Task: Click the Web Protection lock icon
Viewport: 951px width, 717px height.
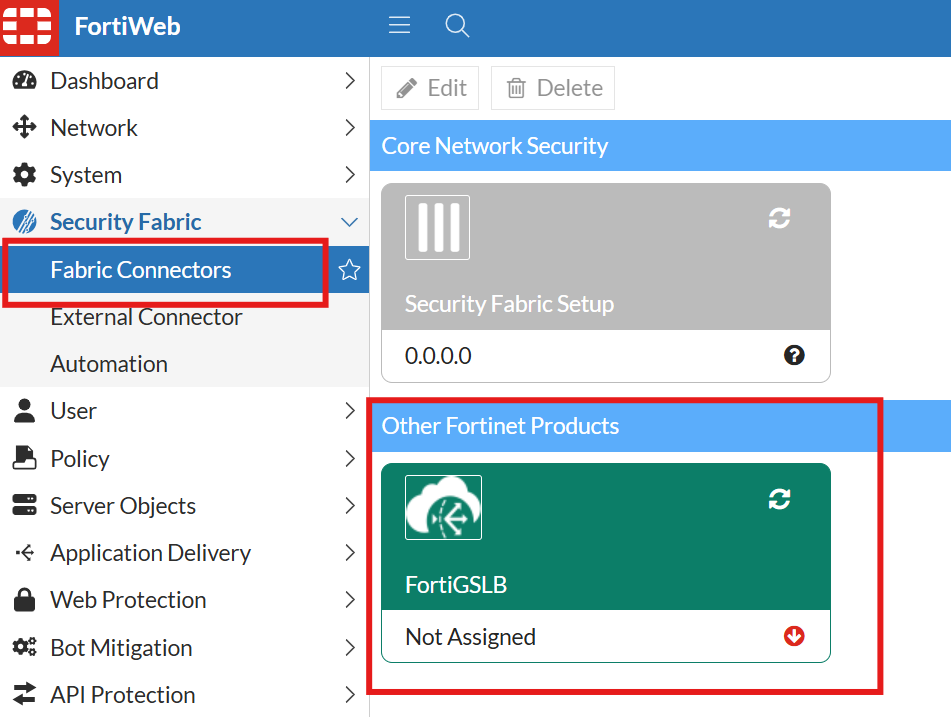Action: (24, 599)
